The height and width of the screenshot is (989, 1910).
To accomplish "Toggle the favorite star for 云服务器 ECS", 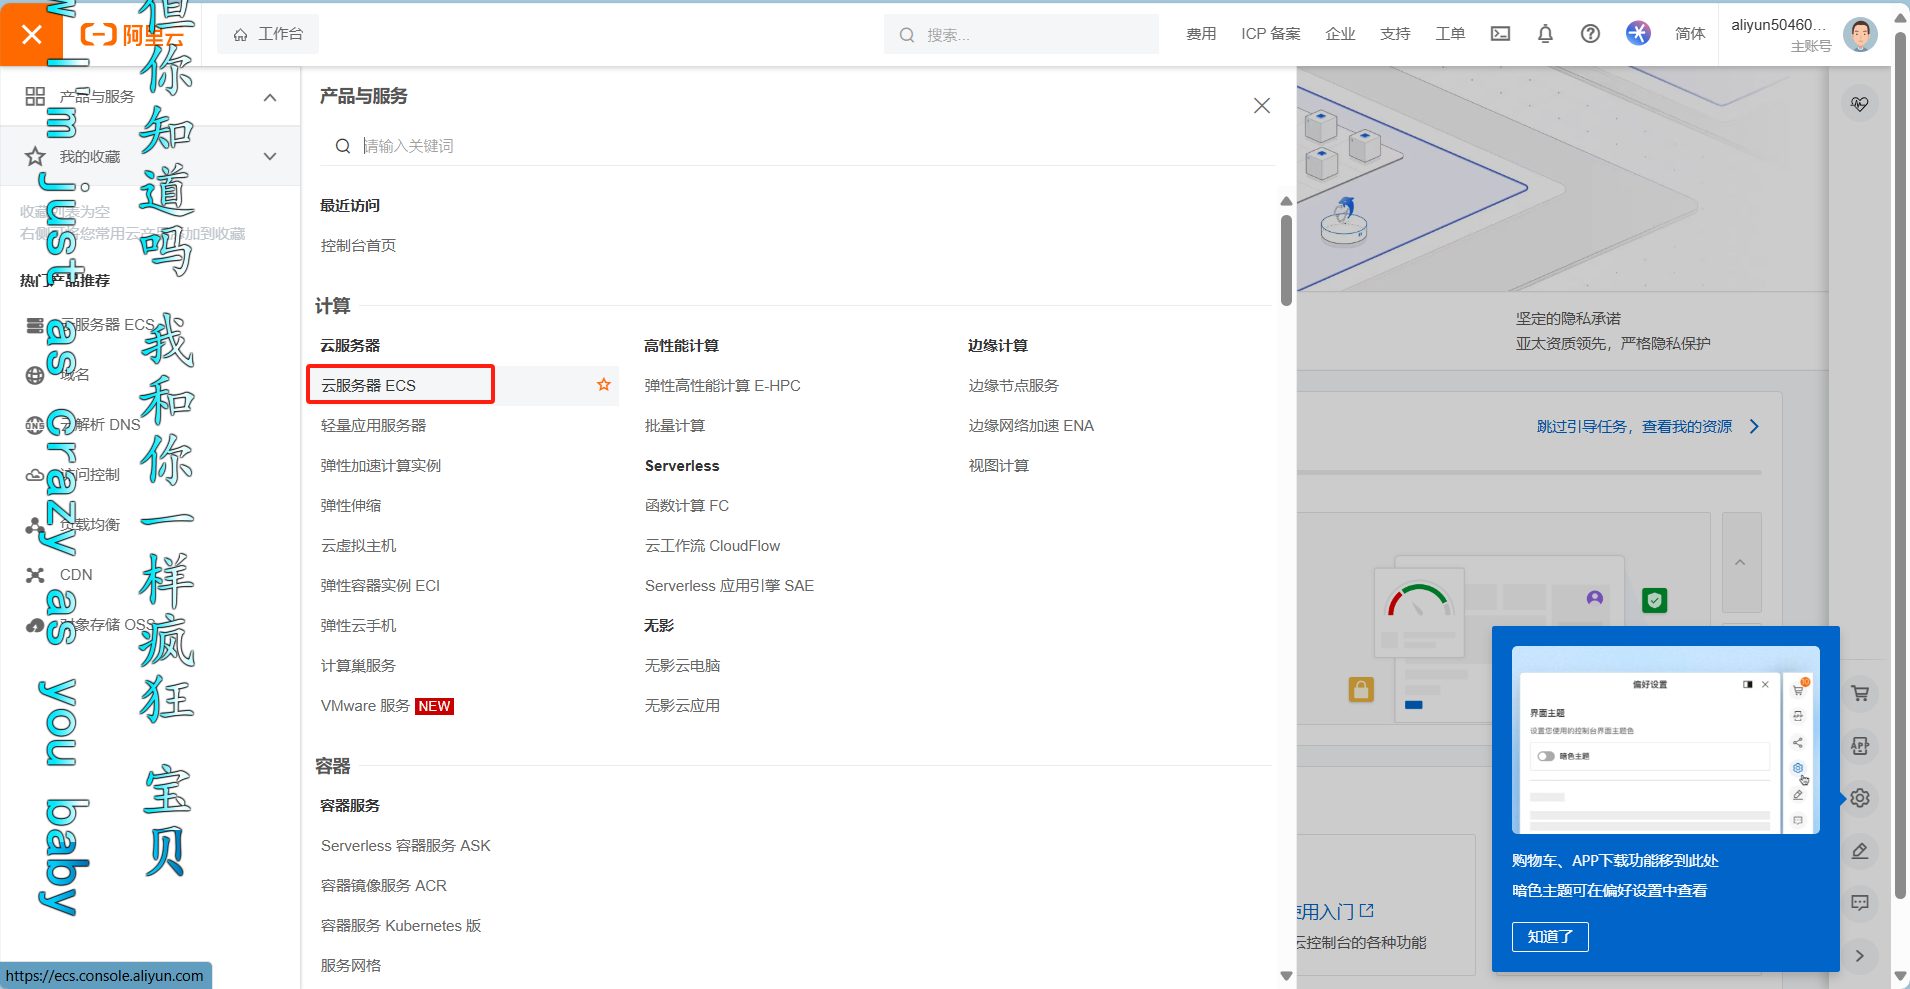I will point(604,385).
